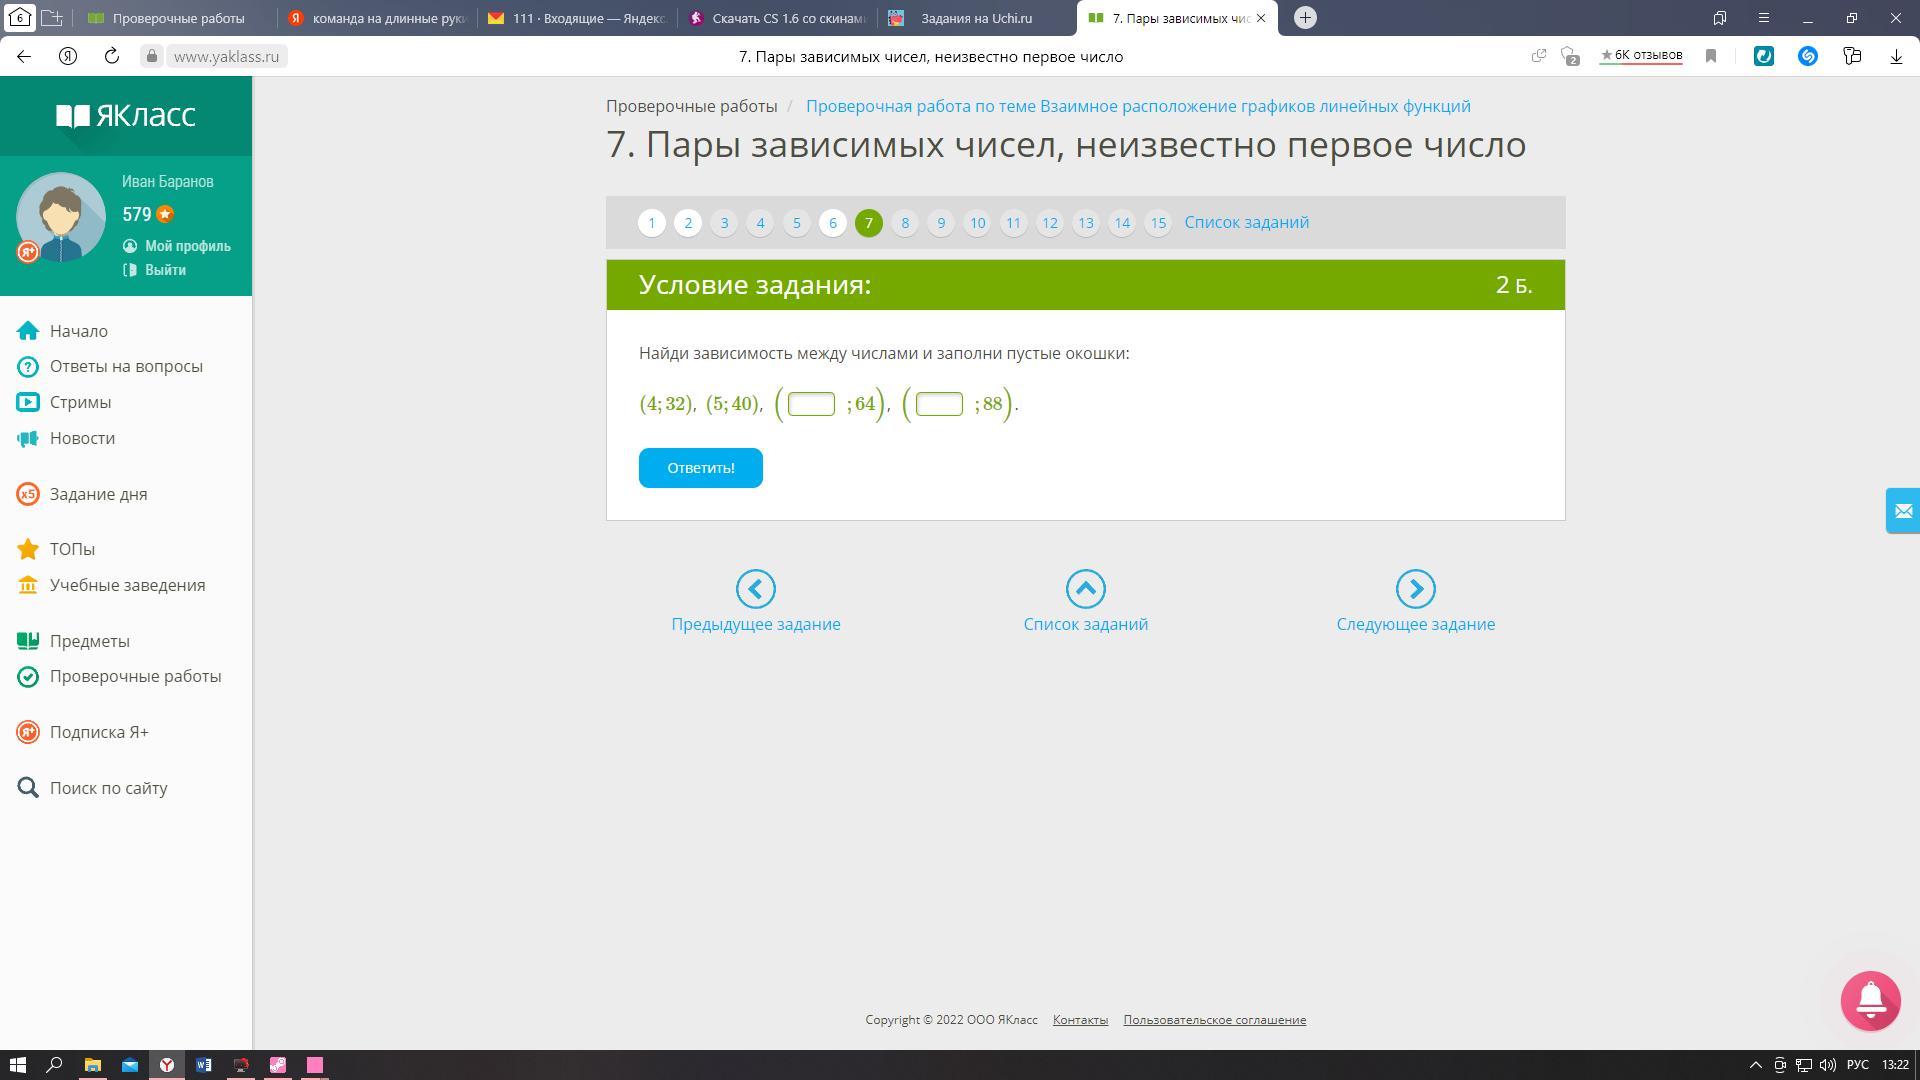
Task: Click the browser bookmark icon
Action: tap(1711, 56)
